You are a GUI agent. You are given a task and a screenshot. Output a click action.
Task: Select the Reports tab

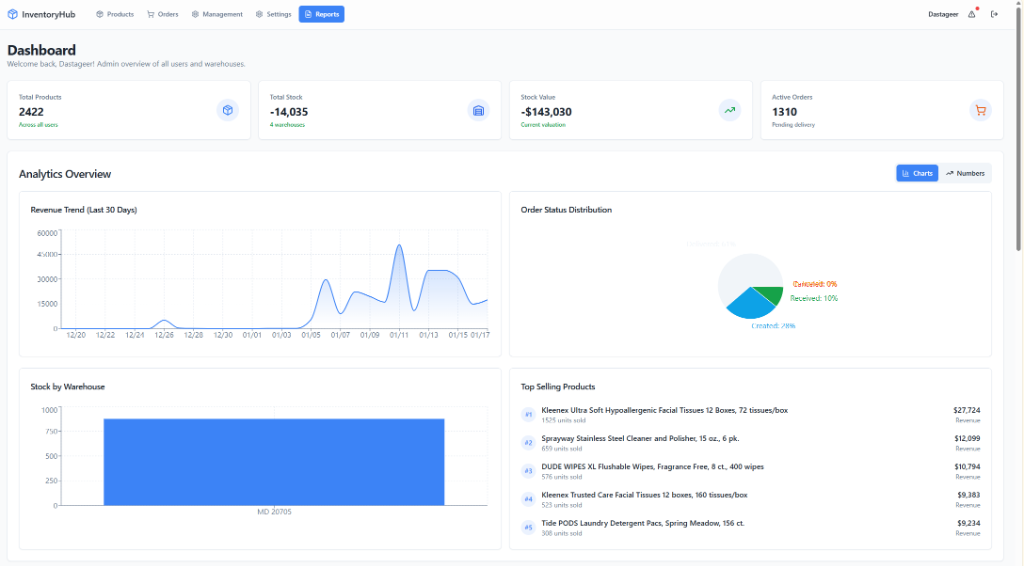click(321, 14)
